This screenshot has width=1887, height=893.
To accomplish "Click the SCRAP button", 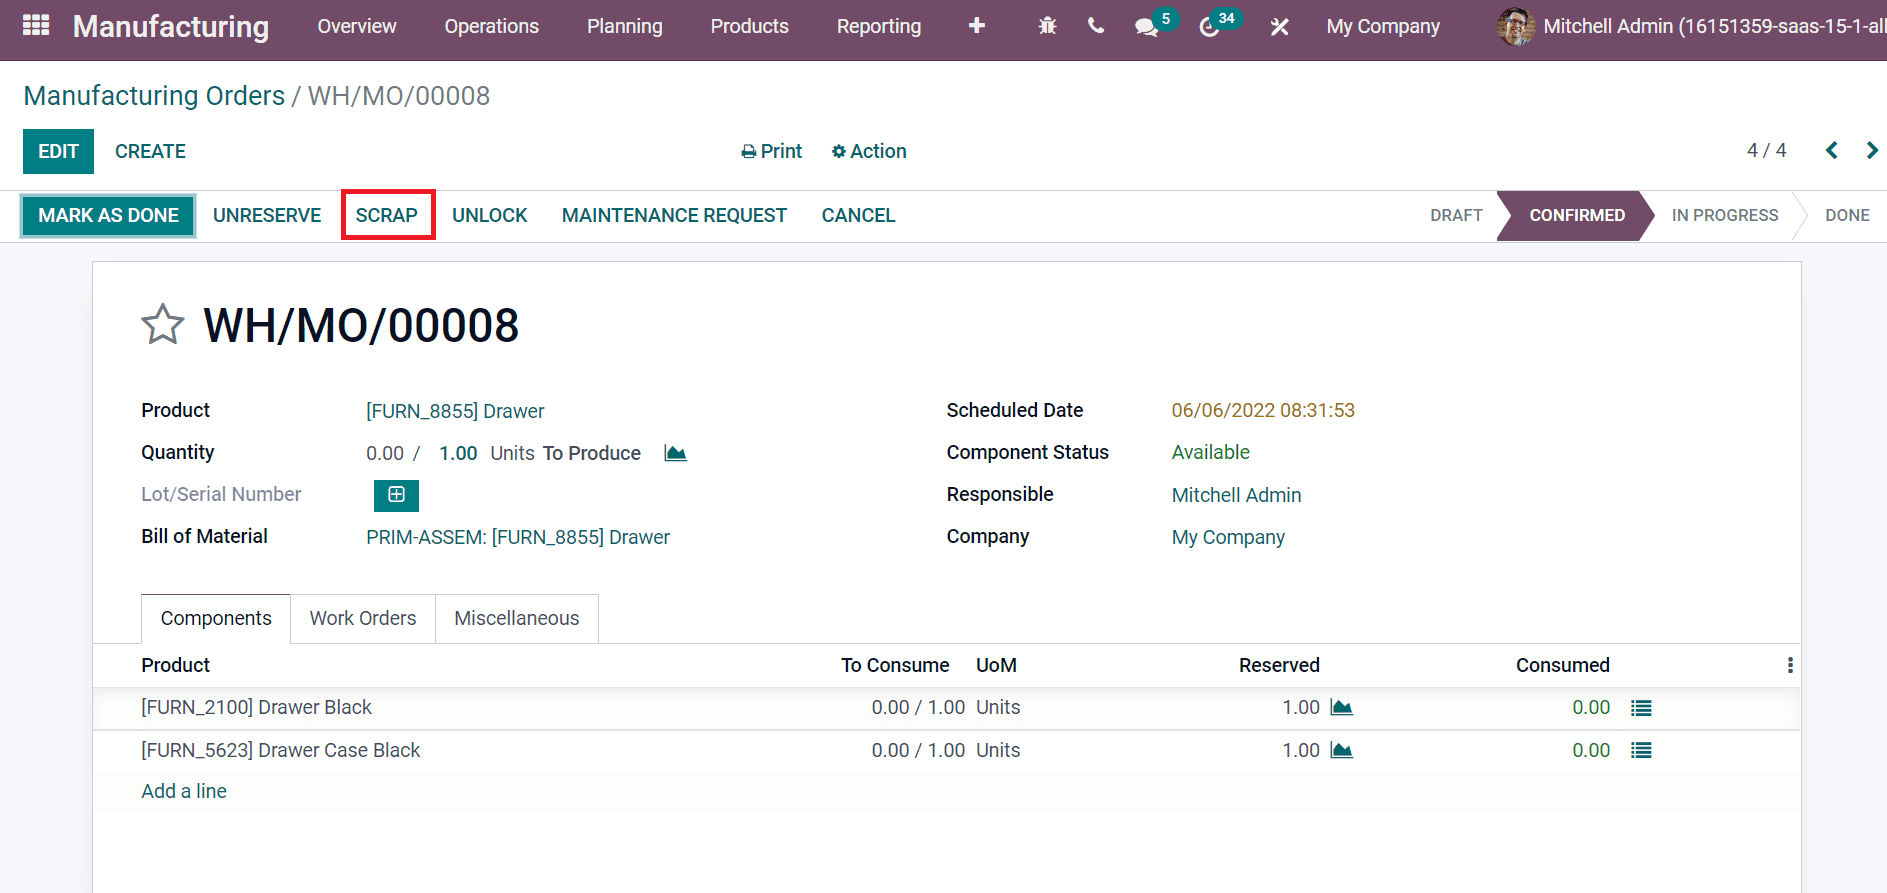I will [387, 215].
